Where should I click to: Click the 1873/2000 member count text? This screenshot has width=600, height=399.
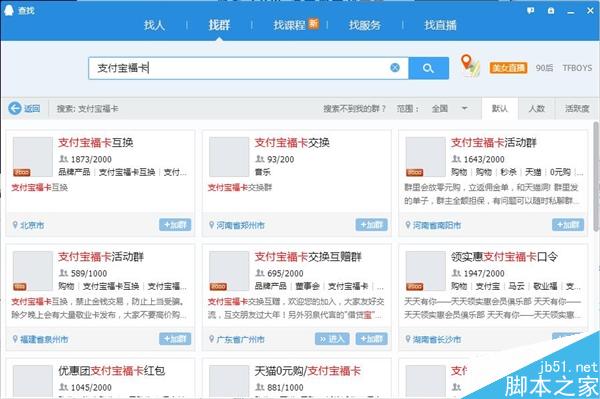[91, 159]
